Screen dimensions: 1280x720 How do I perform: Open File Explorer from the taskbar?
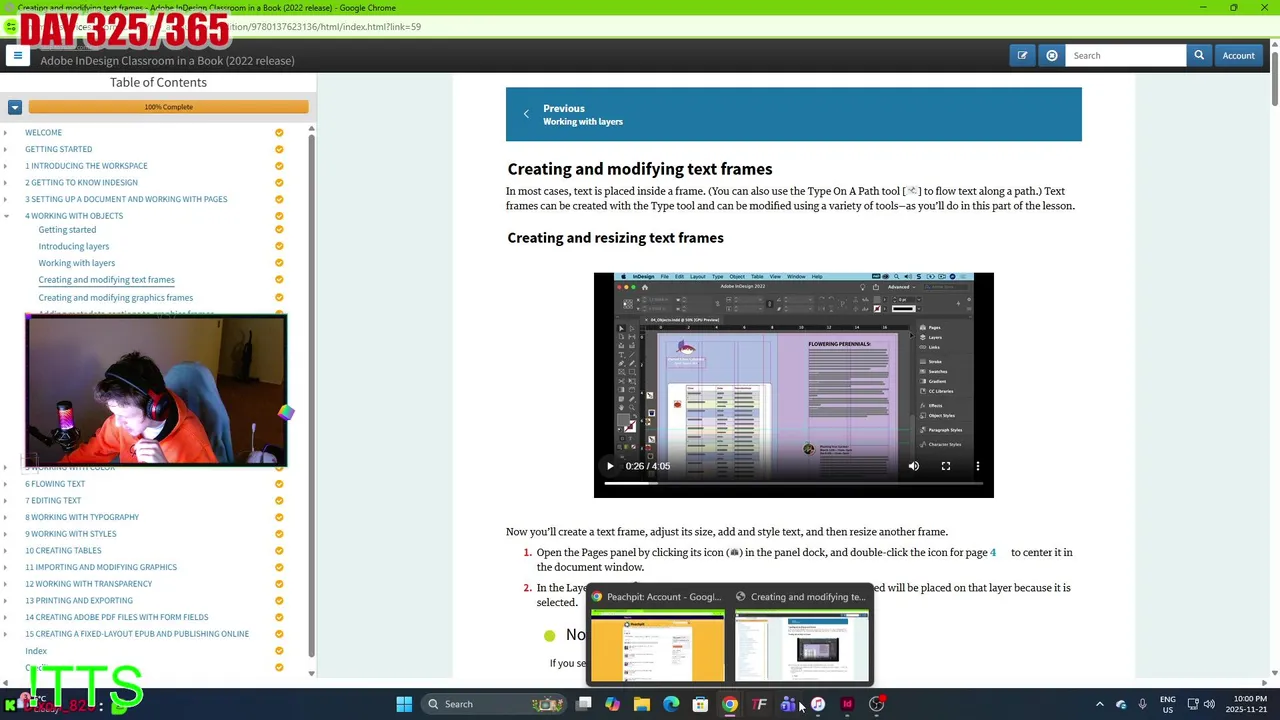click(x=642, y=704)
